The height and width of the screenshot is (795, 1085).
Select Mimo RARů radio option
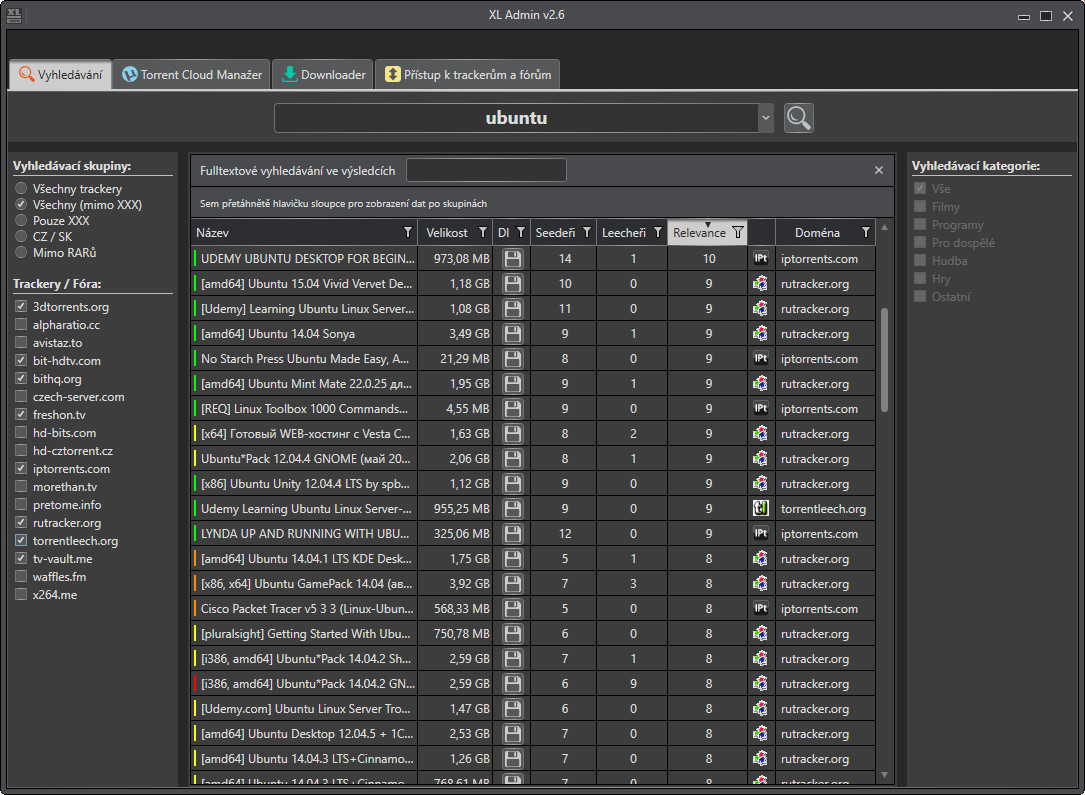[21, 253]
